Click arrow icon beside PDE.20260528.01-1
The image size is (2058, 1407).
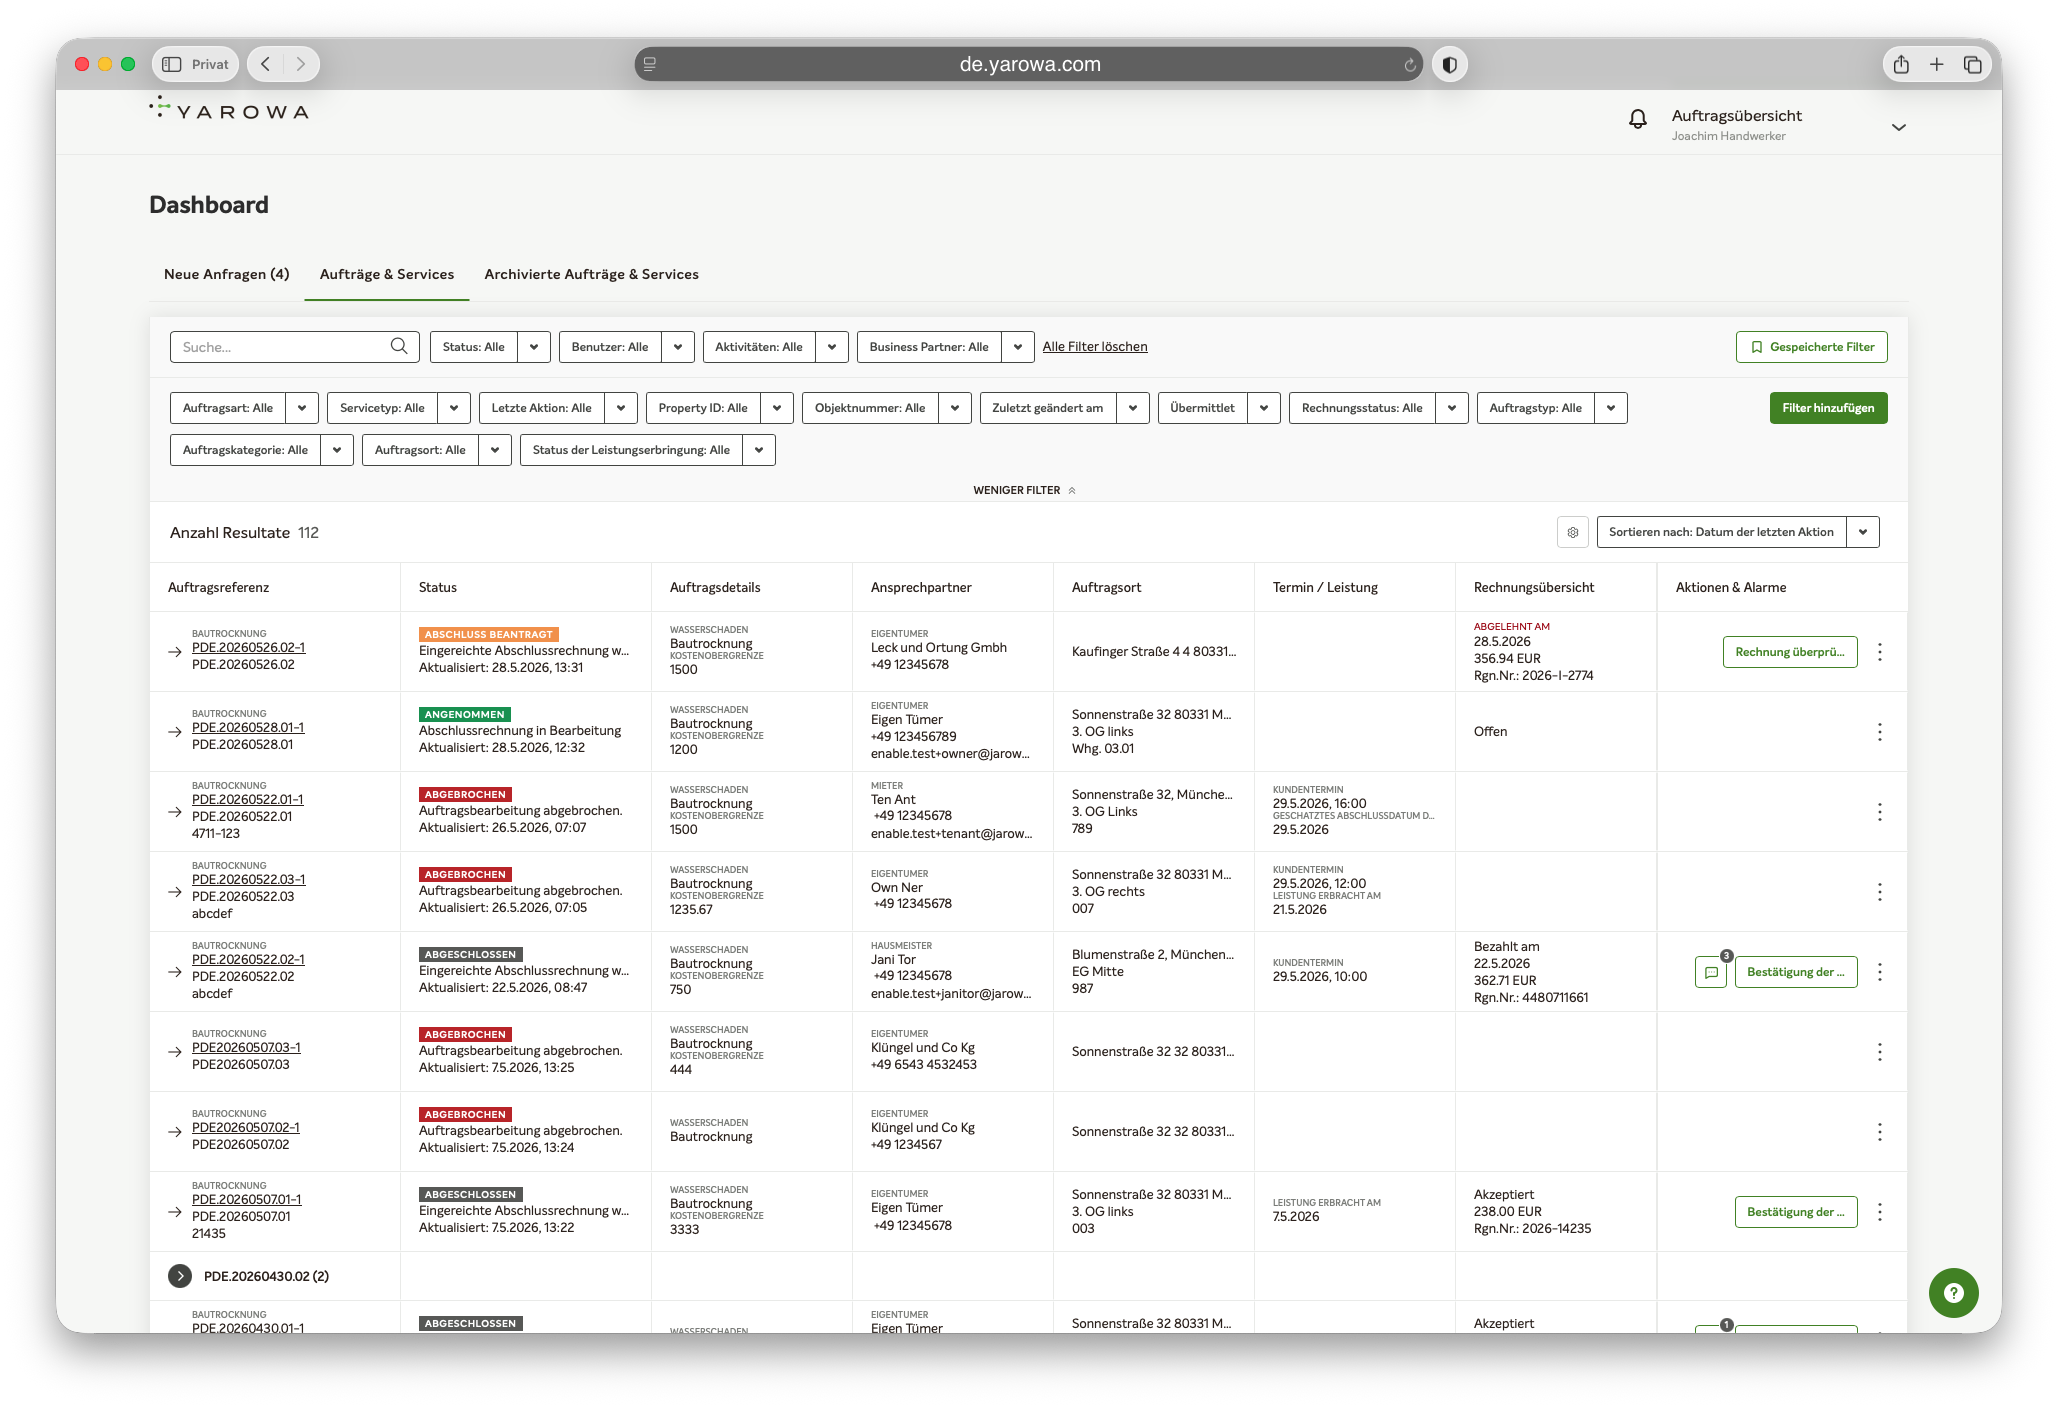[x=175, y=731]
